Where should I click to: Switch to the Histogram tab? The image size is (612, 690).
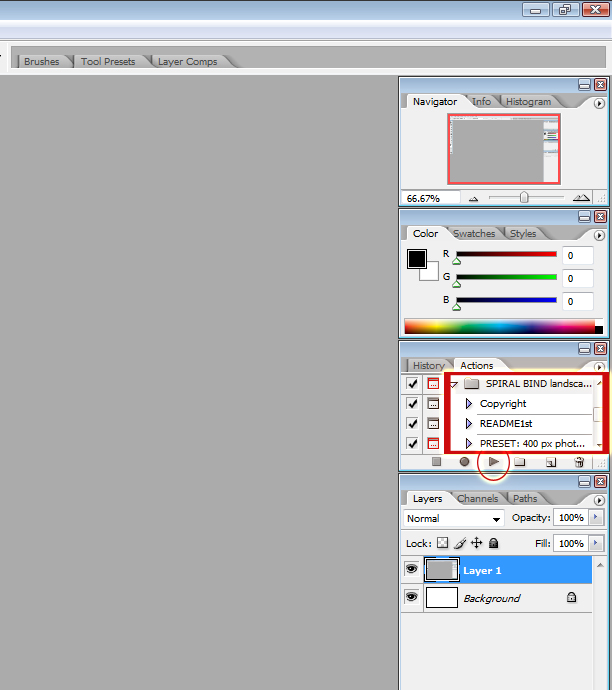tap(528, 102)
